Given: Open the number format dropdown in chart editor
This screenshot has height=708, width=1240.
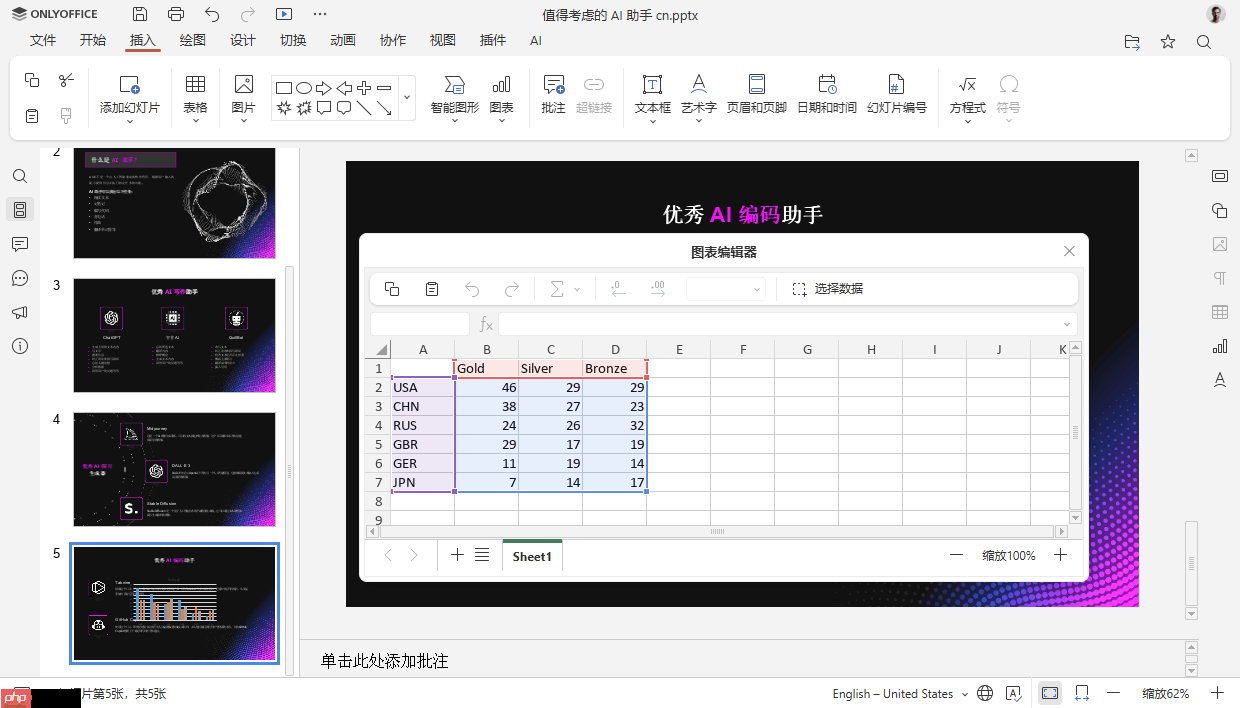Looking at the screenshot, I should click(x=725, y=288).
